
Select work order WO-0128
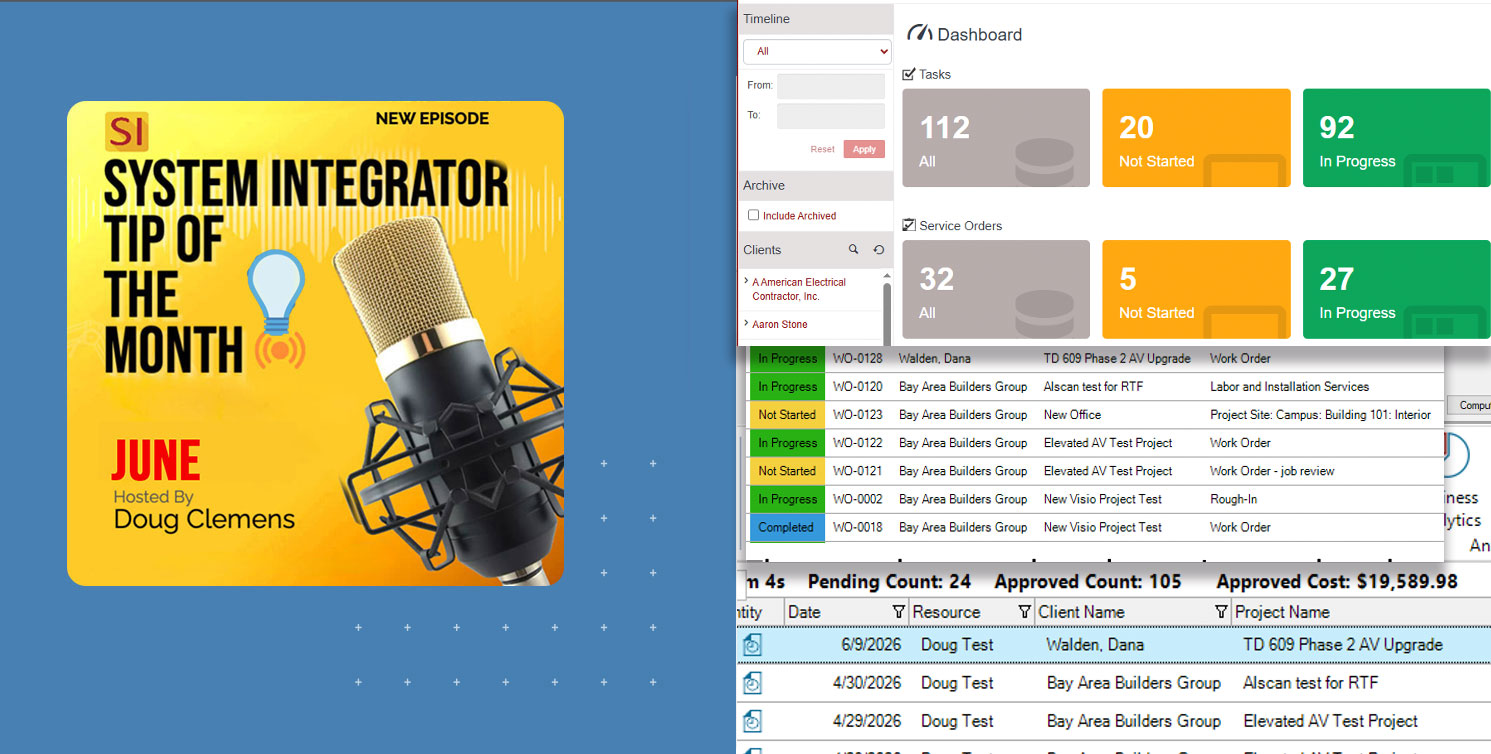click(x=858, y=358)
